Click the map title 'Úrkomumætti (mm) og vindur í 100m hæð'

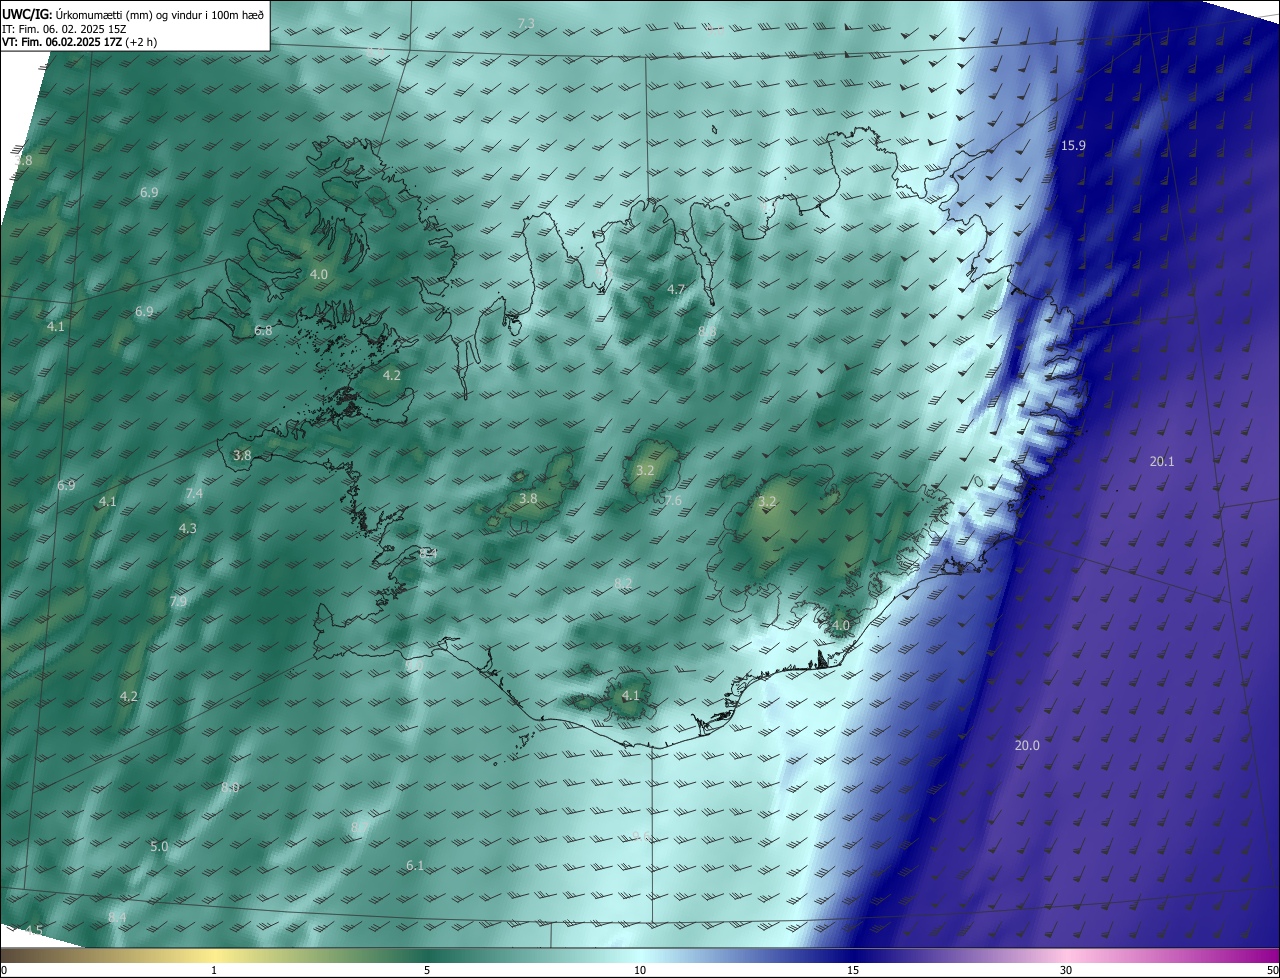159,16
